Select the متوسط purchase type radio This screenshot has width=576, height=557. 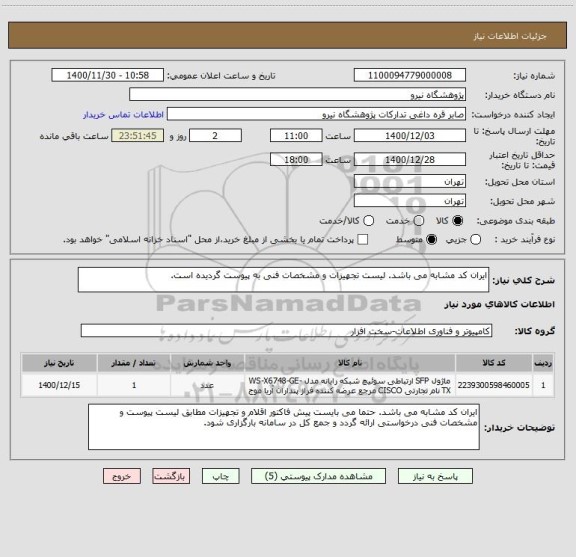(431, 240)
